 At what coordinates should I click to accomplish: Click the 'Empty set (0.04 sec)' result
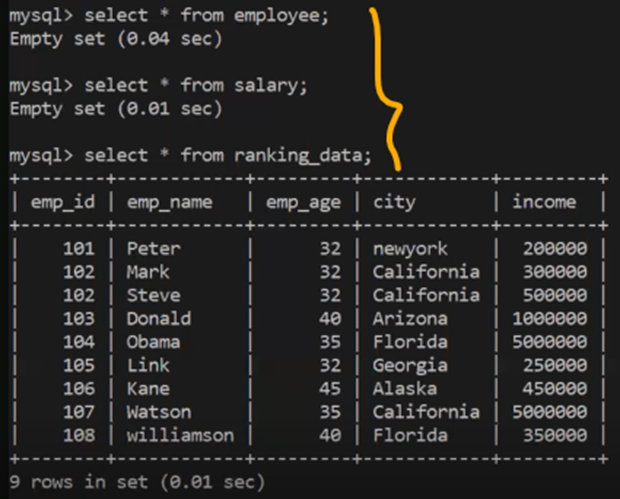(116, 39)
